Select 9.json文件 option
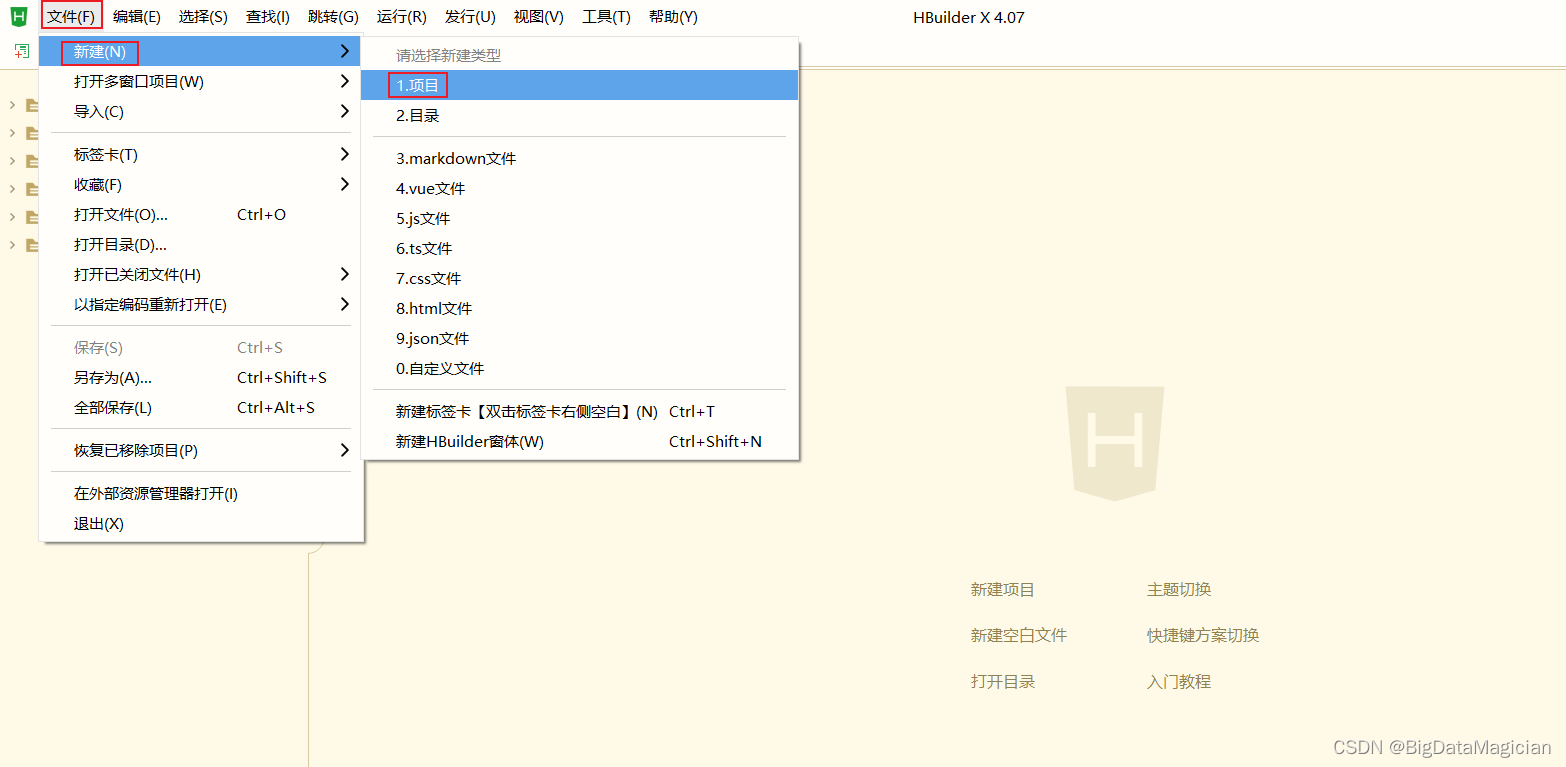The height and width of the screenshot is (767, 1566). pyautogui.click(x=579, y=339)
